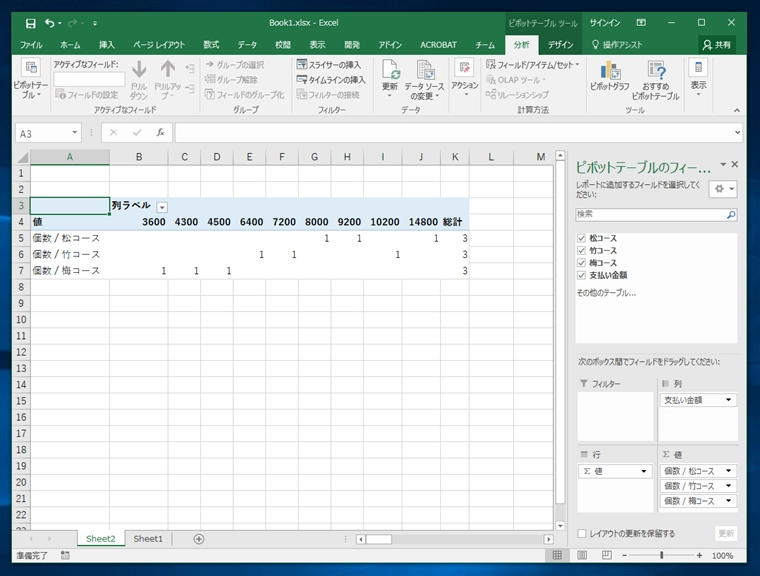Open the 列ラベル filter dropdown
Viewport: 760px width, 576px height.
click(x=162, y=207)
